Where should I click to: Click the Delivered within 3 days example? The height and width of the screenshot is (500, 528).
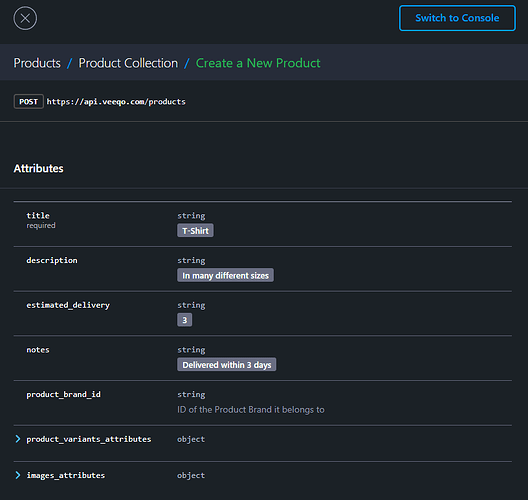227,365
